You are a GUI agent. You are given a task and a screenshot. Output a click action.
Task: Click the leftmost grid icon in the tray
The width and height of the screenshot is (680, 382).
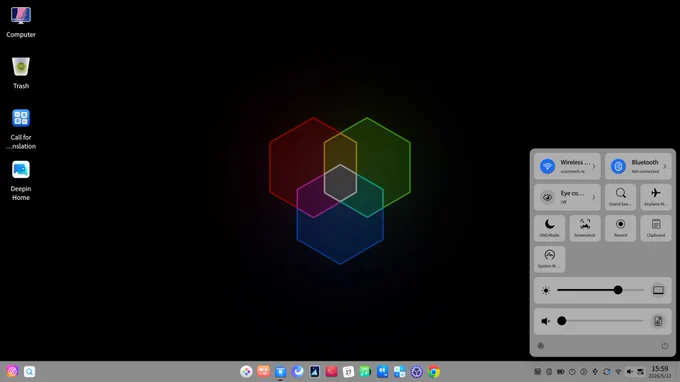pyautogui.click(x=537, y=372)
